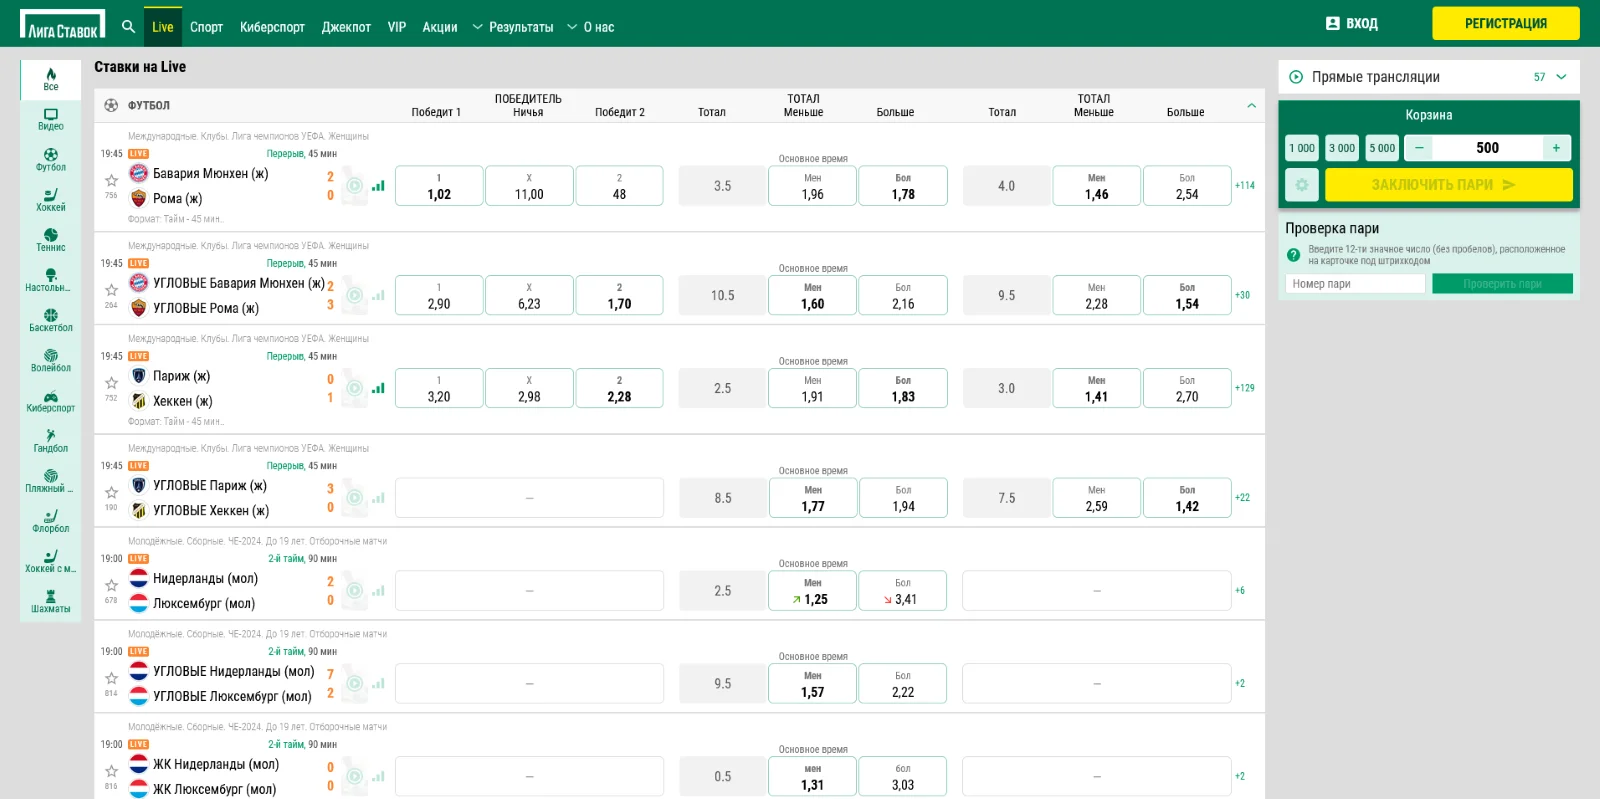Expand Прямые трансляции panel chevron
Screen dimensions: 1600x799
(1561, 77)
